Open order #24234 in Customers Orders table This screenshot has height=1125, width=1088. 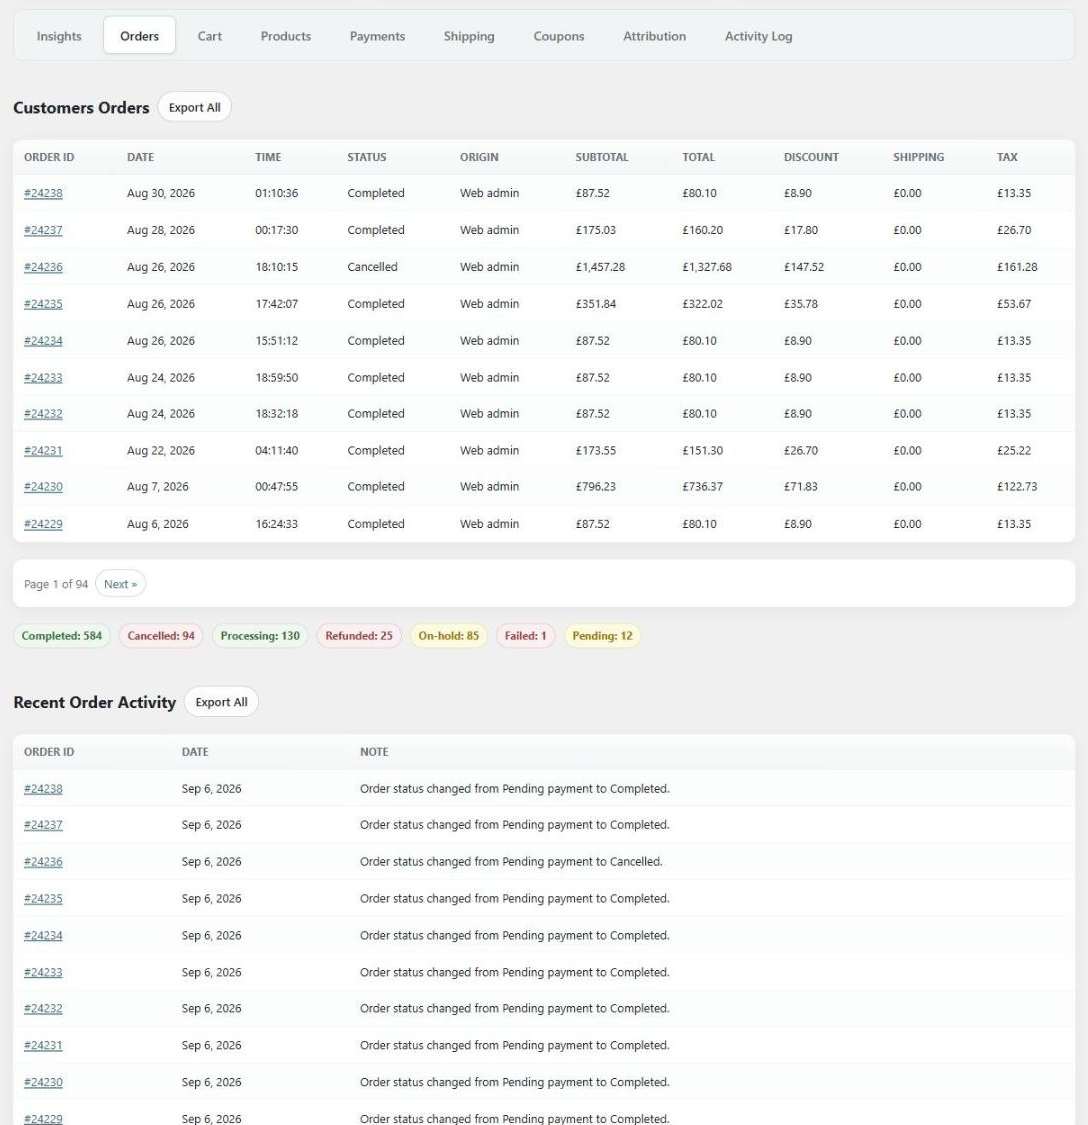tap(43, 341)
